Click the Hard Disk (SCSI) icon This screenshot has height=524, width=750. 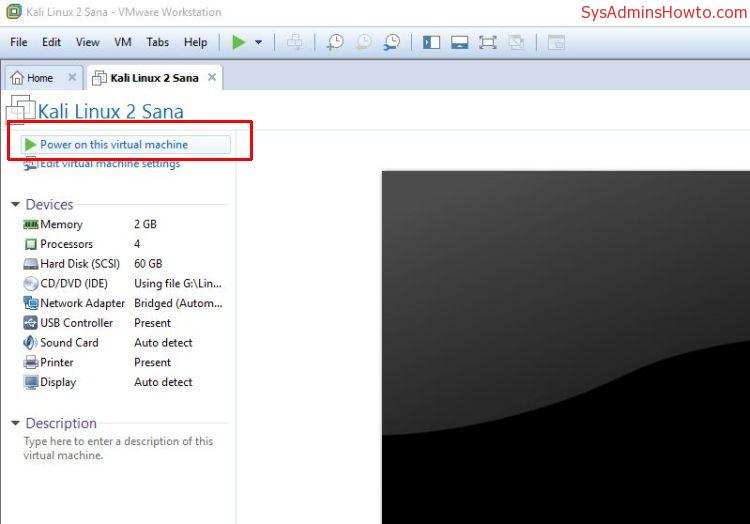pos(31,263)
